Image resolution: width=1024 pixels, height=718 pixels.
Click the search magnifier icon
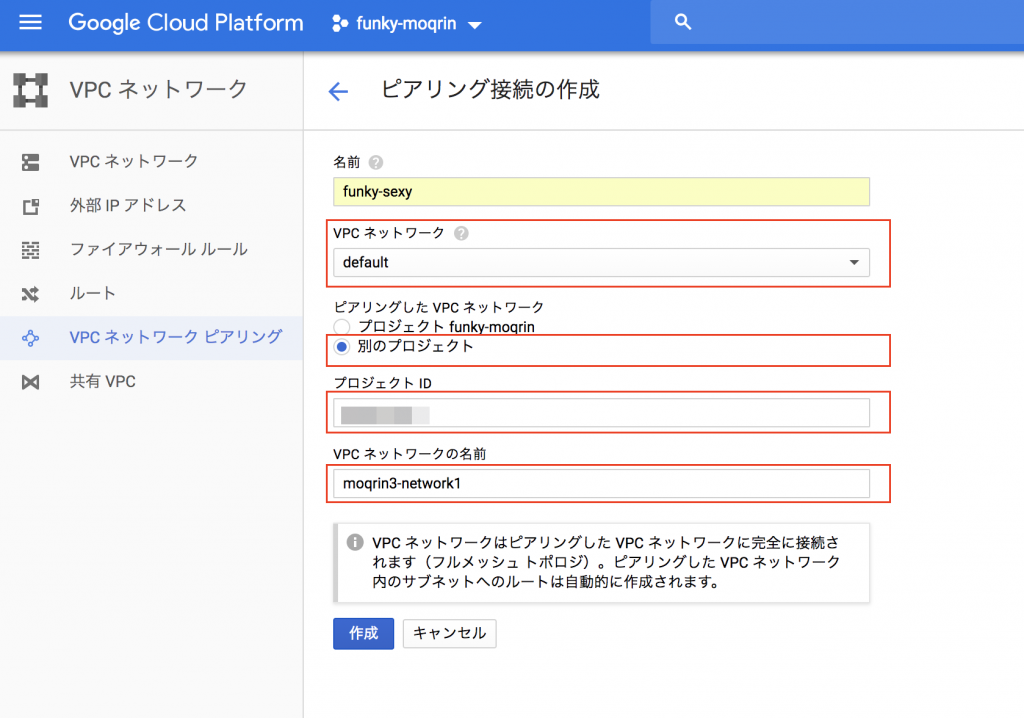[683, 22]
